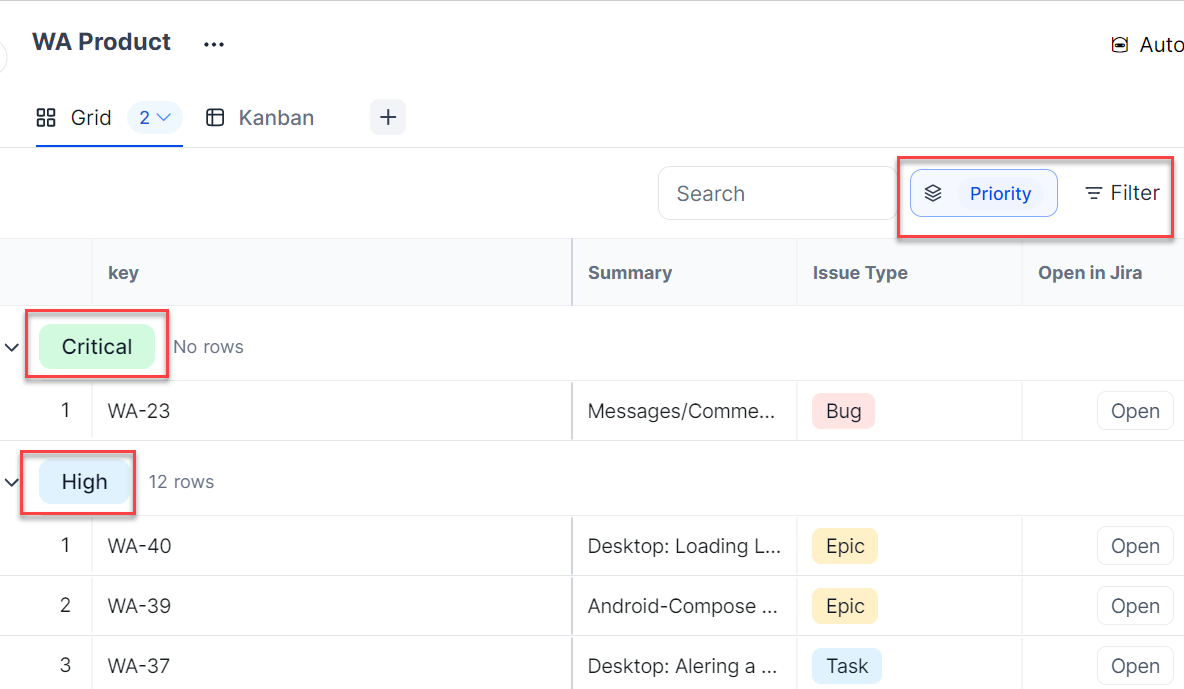The width and height of the screenshot is (1184, 689).
Task: Switch to the Kanban tab
Action: 276,118
